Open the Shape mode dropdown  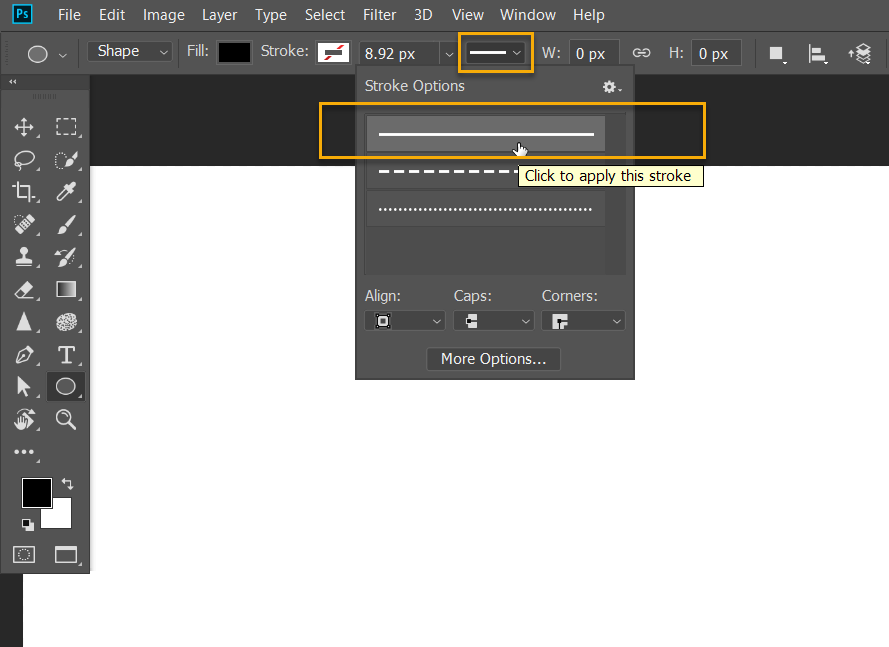click(x=128, y=50)
